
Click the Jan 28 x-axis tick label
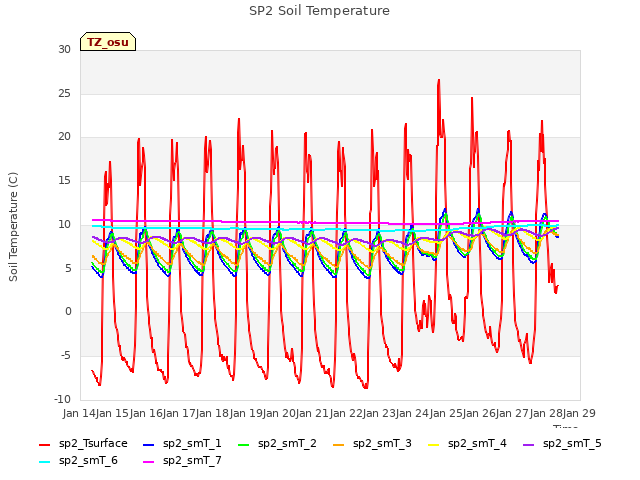[x=547, y=413]
